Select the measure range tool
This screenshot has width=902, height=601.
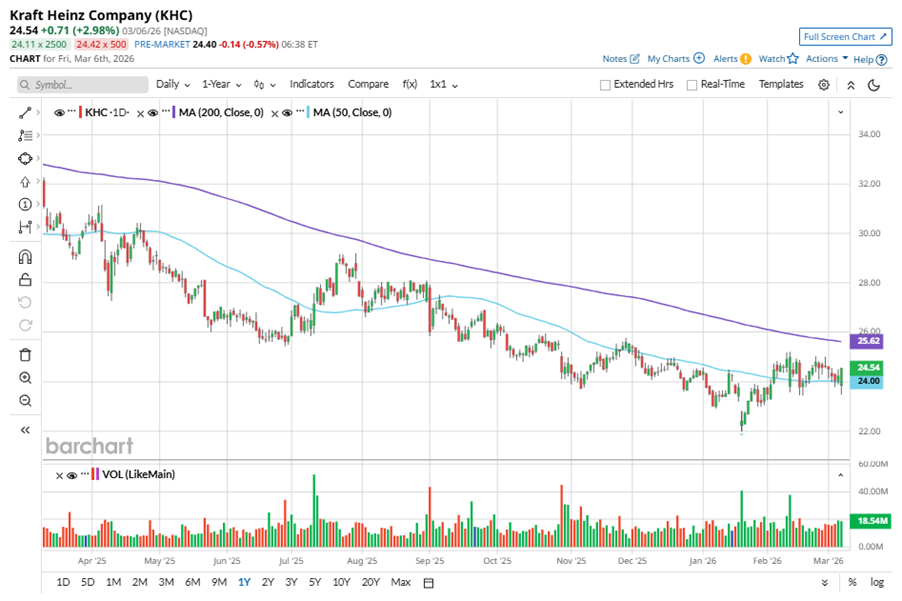[25, 227]
